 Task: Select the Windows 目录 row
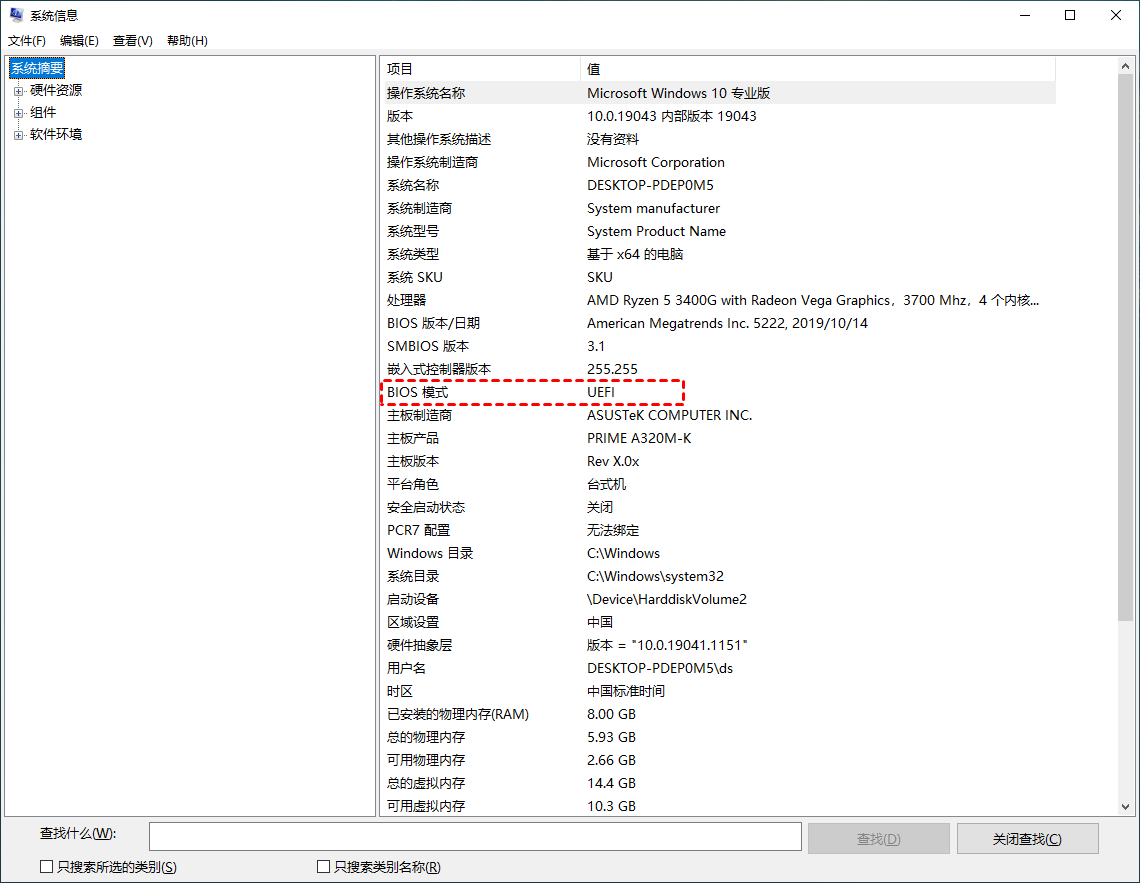click(718, 553)
